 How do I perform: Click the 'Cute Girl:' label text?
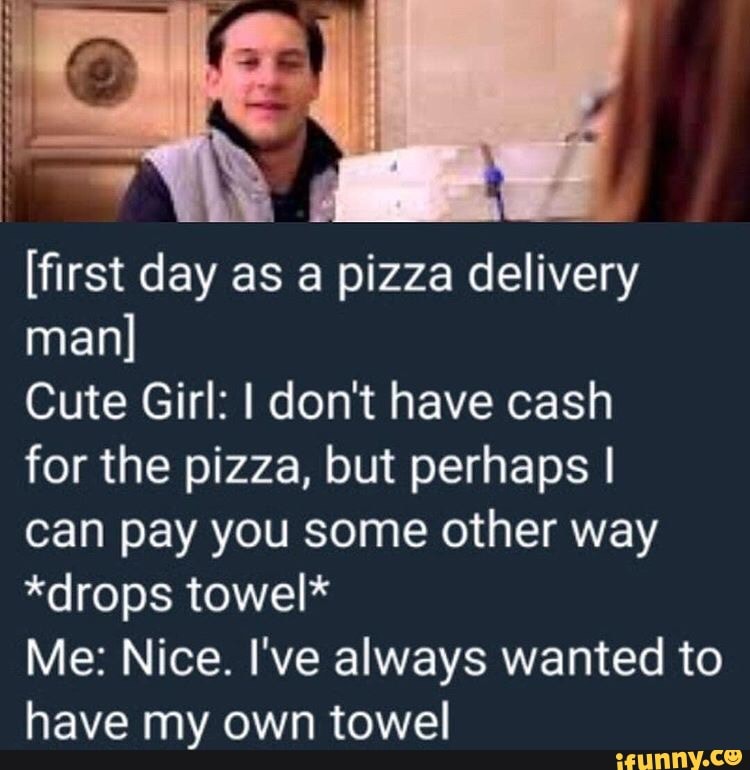point(123,402)
